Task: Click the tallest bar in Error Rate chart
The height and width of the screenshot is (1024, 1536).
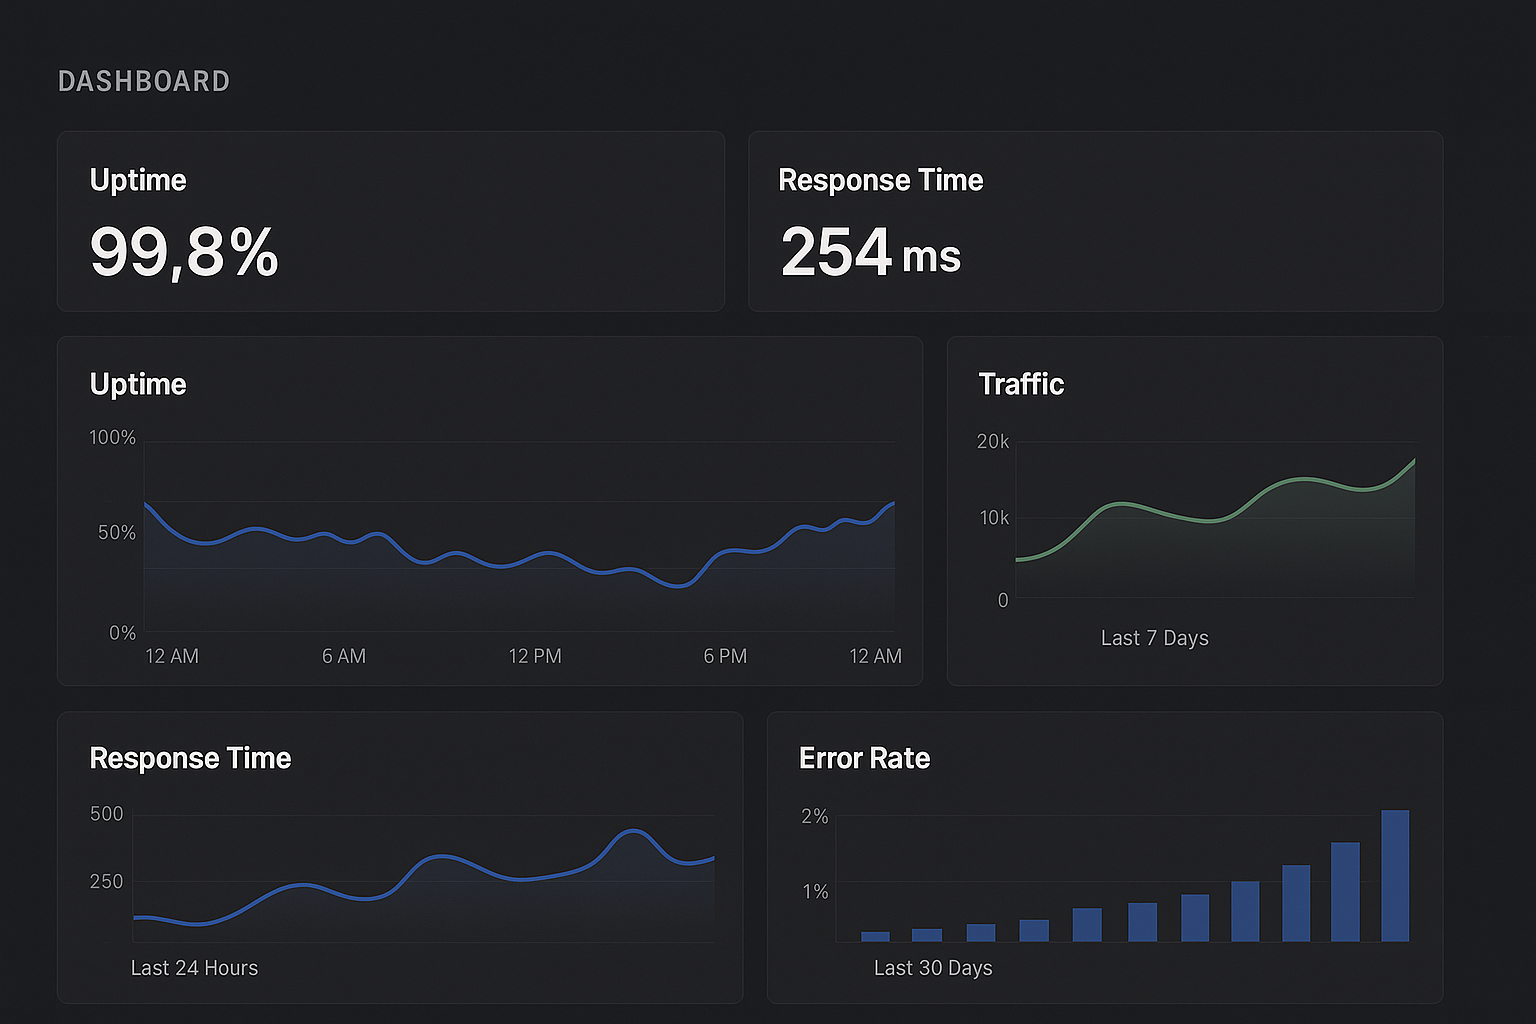Action: tap(1395, 875)
